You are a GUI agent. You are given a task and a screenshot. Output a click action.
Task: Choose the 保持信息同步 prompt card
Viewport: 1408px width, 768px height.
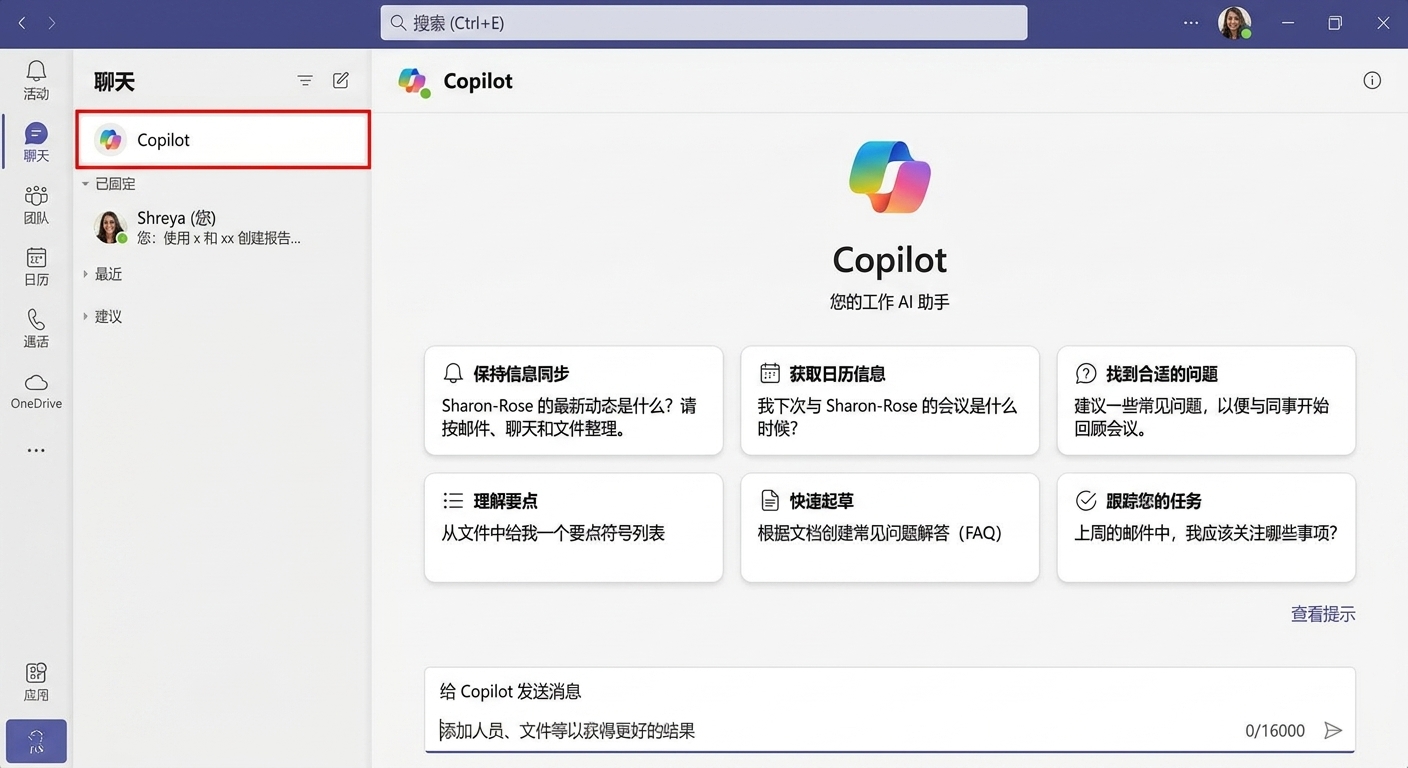click(574, 401)
